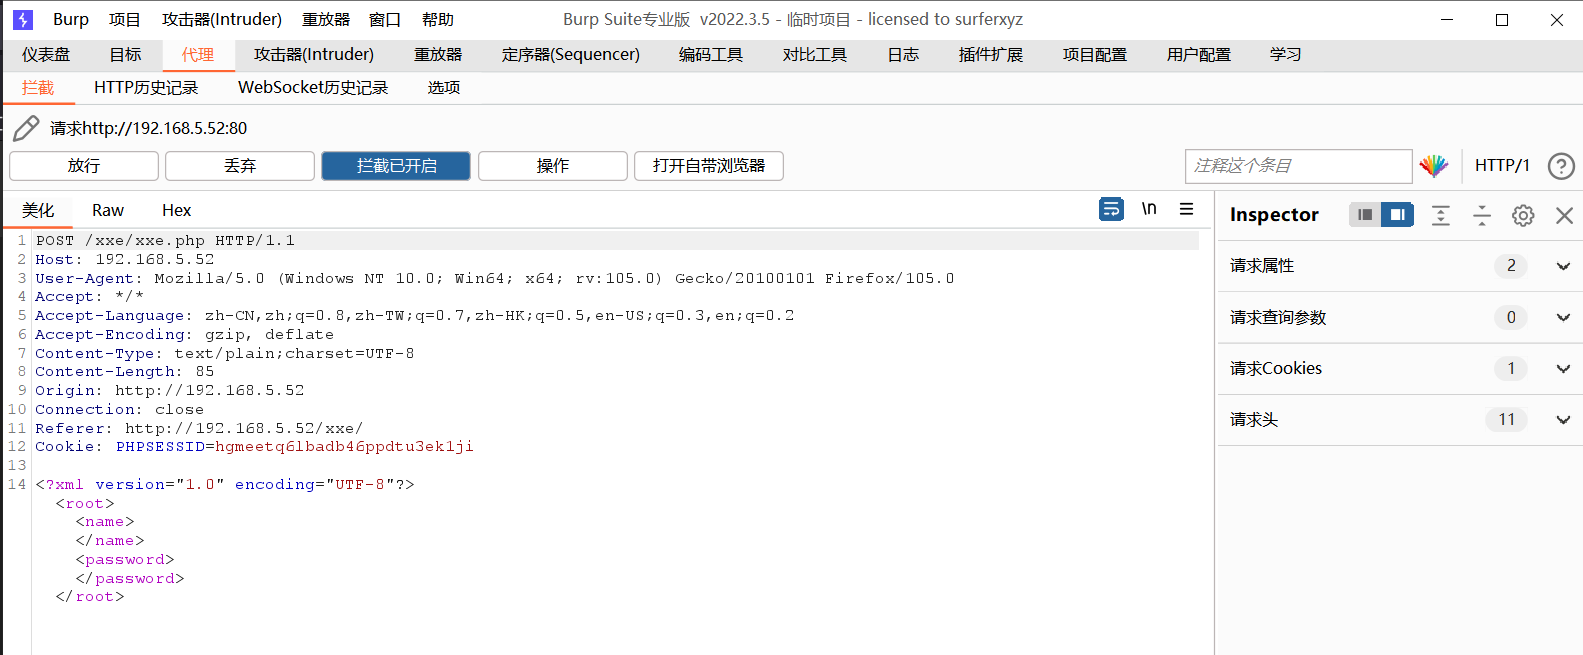Select the 代理 tab
The image size is (1583, 655).
point(198,55)
